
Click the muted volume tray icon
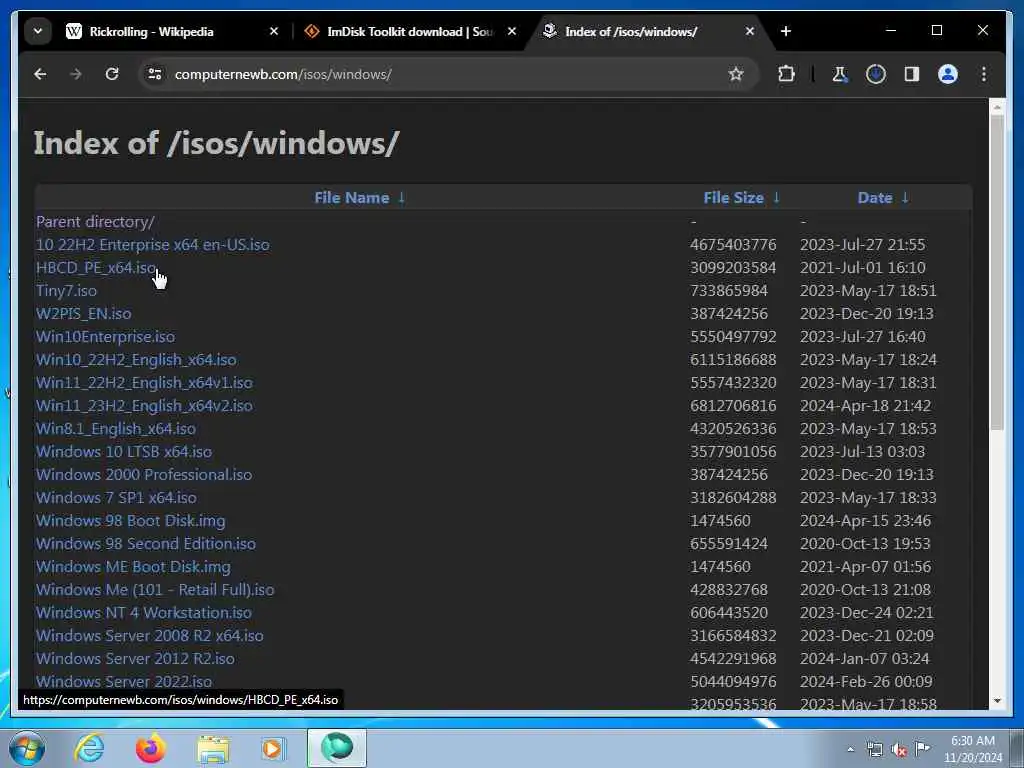coord(899,750)
